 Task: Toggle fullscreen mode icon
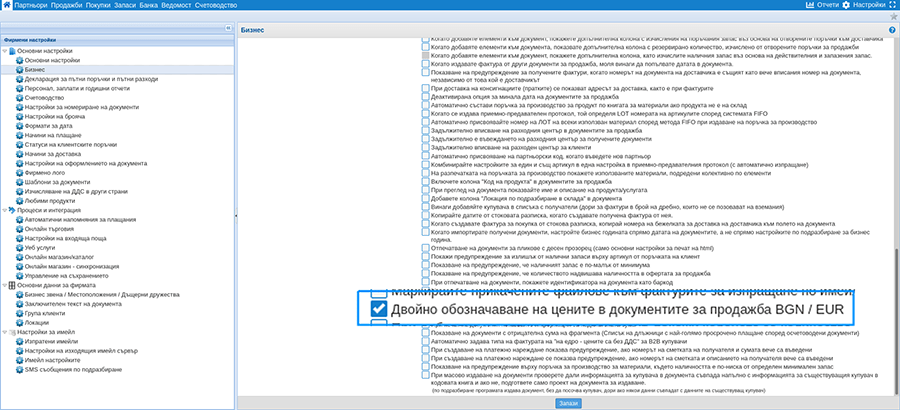[893, 6]
